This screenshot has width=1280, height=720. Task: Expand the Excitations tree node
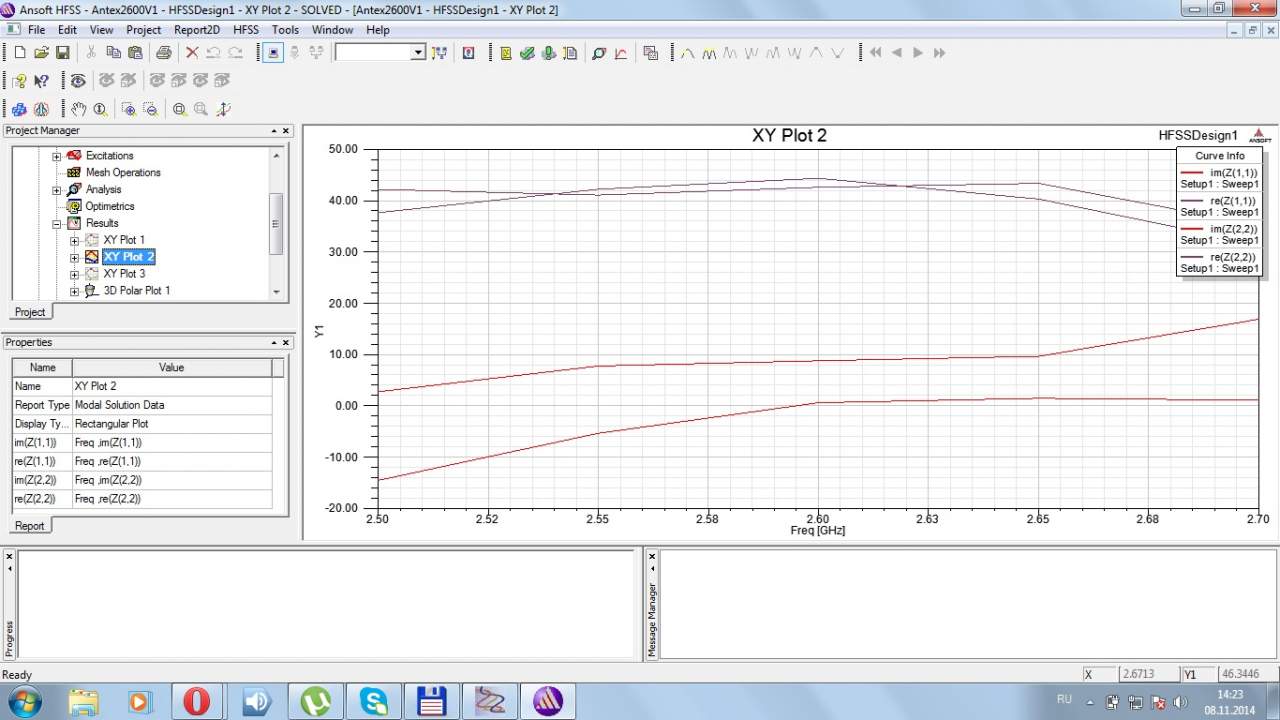[x=57, y=156]
